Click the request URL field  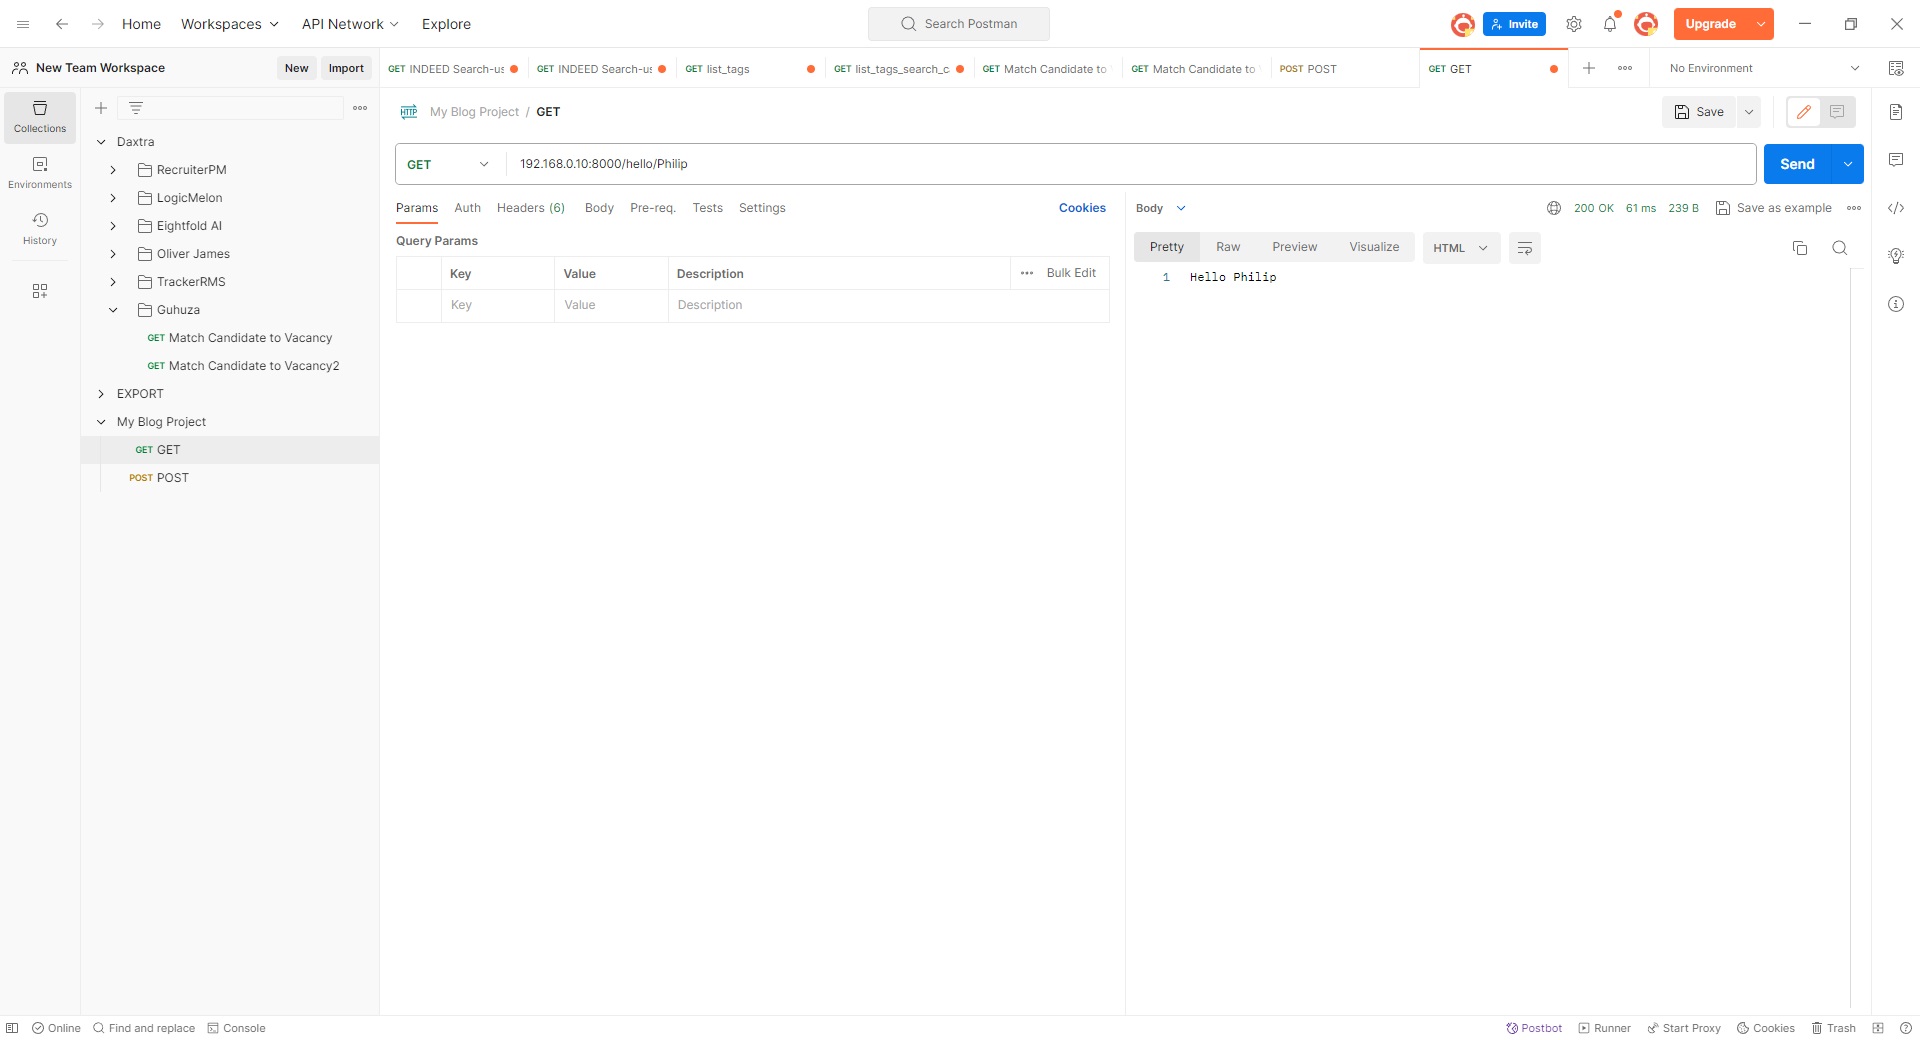(x=1131, y=164)
